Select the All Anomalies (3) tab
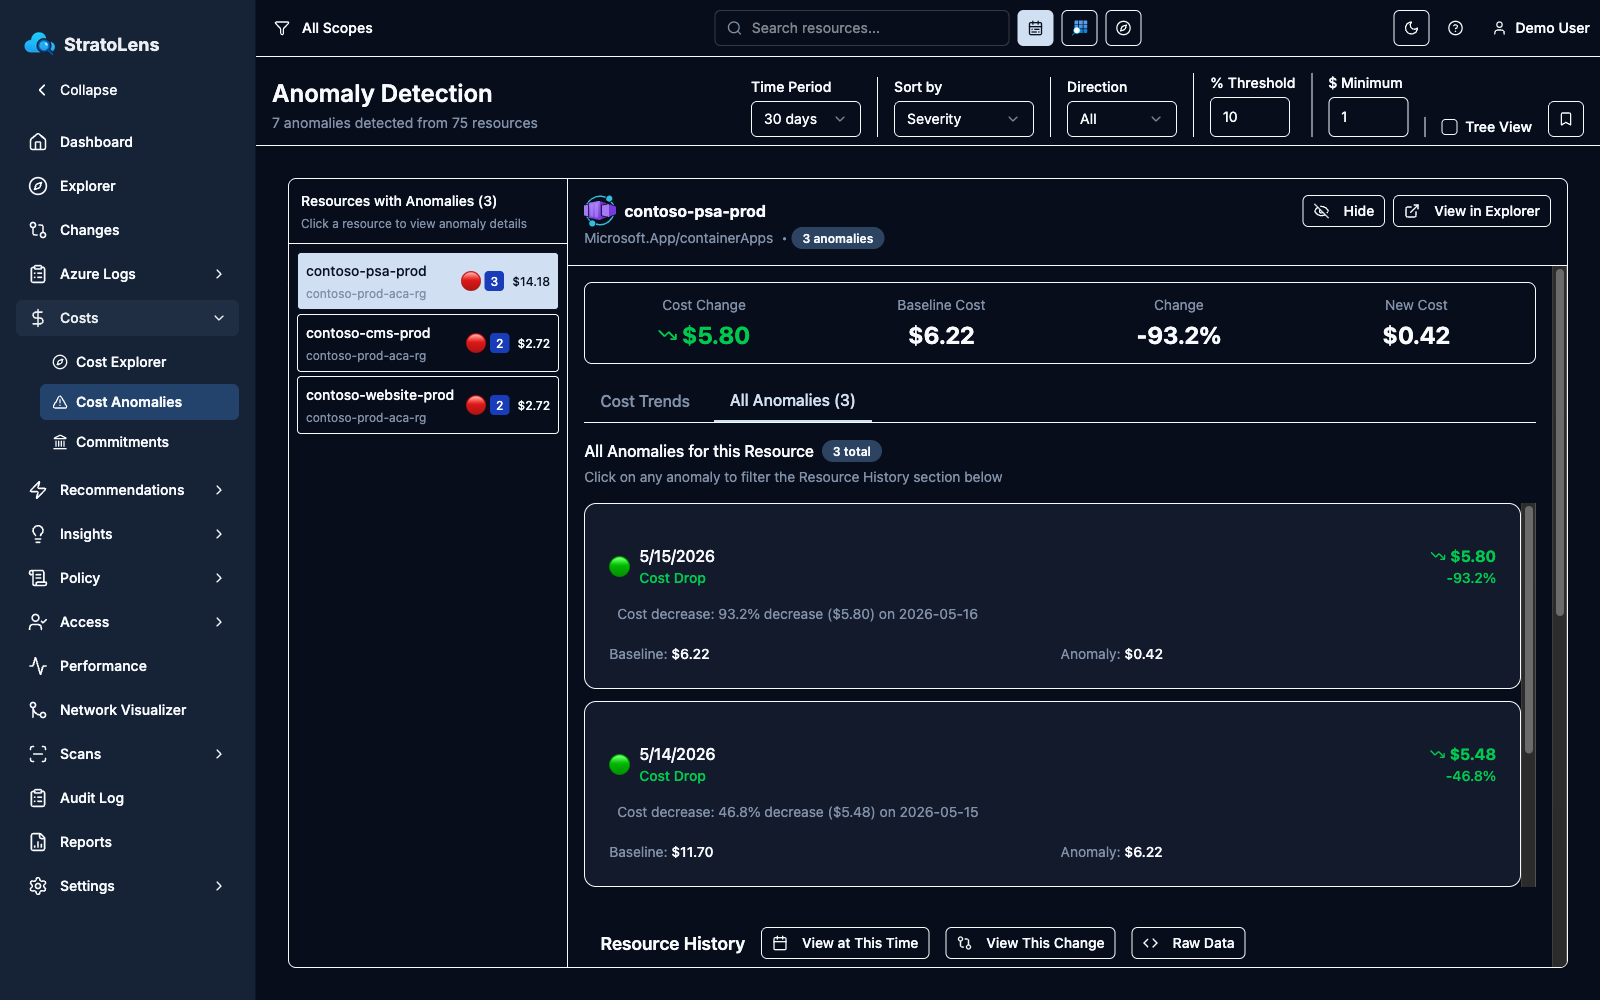The image size is (1600, 1000). point(792,401)
